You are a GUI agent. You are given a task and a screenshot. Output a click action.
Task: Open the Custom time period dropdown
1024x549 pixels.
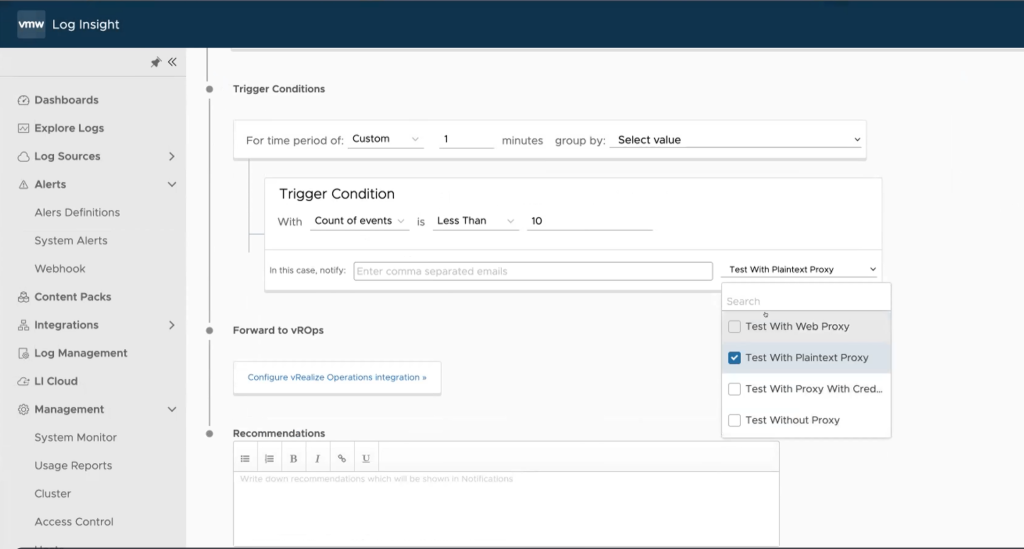(x=385, y=139)
